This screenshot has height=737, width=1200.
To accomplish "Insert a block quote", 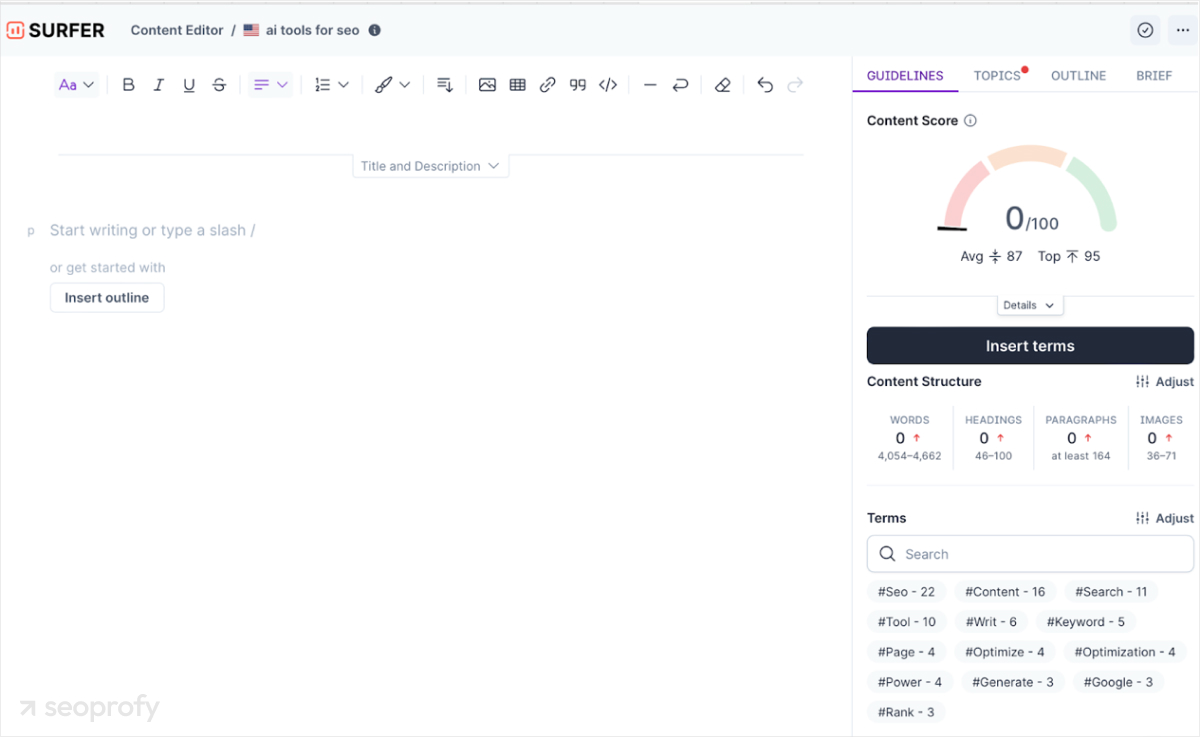I will click(577, 85).
